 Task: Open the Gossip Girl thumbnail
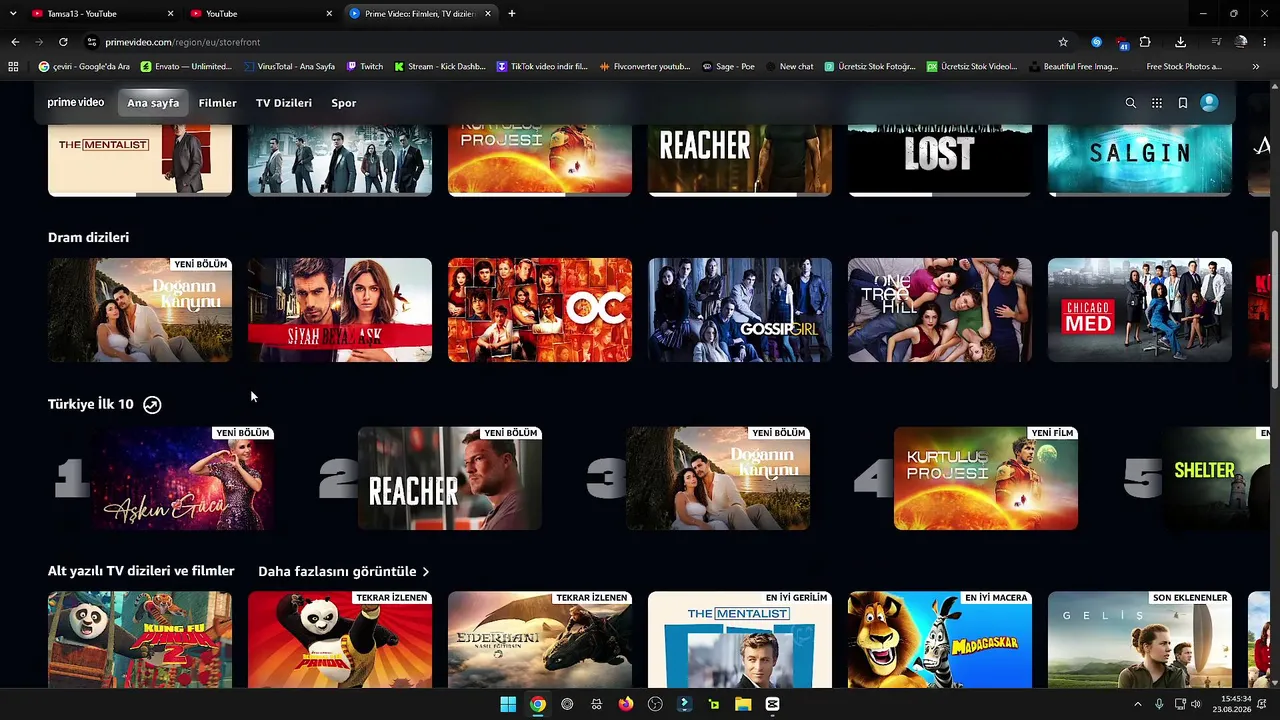click(740, 310)
